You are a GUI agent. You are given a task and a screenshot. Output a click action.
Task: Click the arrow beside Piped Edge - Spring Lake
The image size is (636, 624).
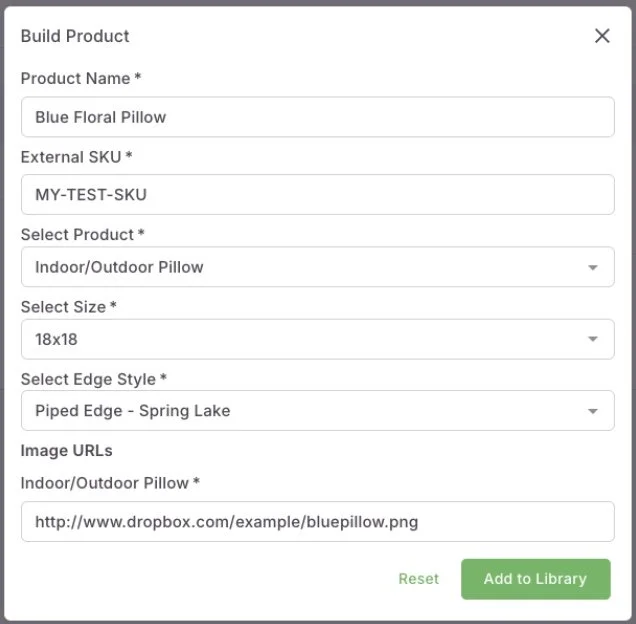593,412
